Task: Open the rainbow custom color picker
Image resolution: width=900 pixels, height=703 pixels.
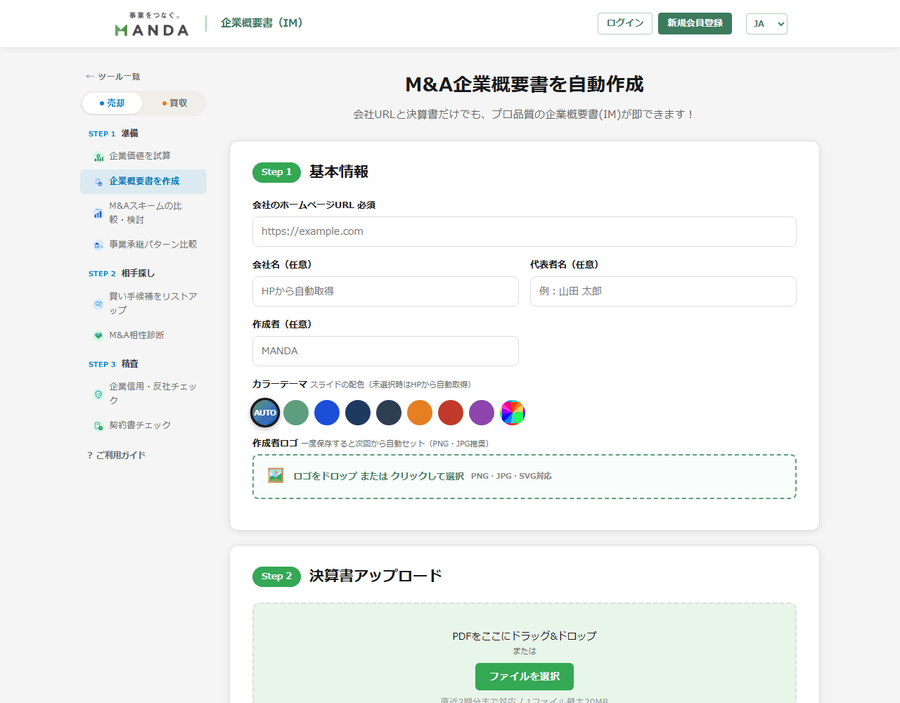Action: (513, 413)
